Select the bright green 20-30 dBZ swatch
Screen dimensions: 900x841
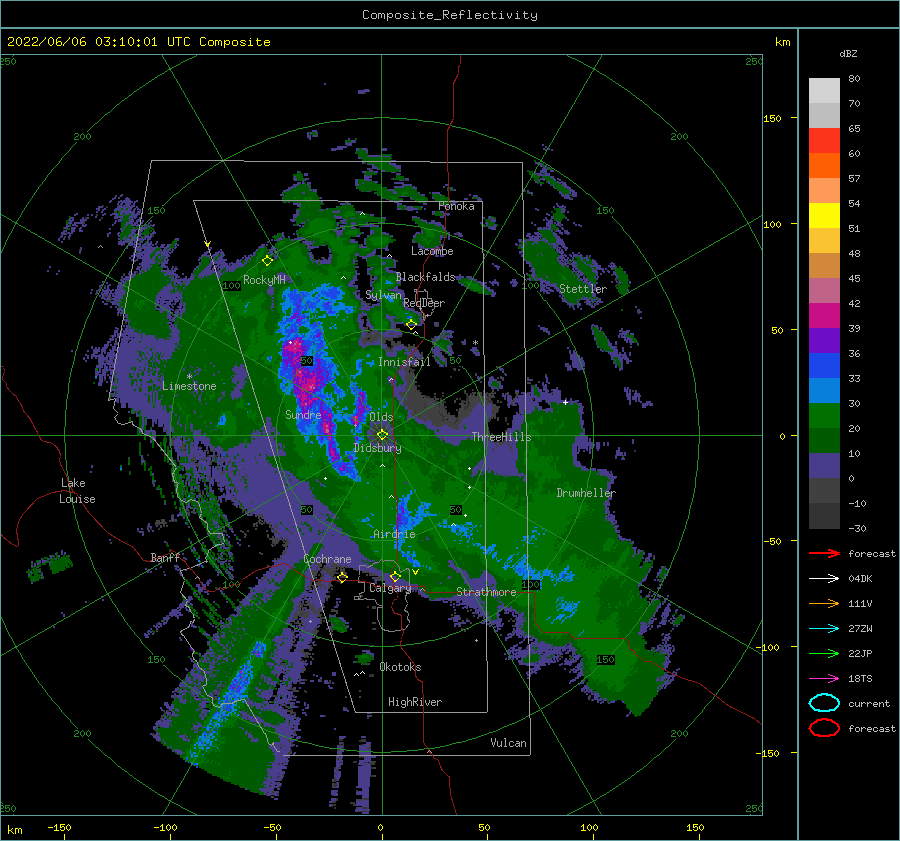824,416
